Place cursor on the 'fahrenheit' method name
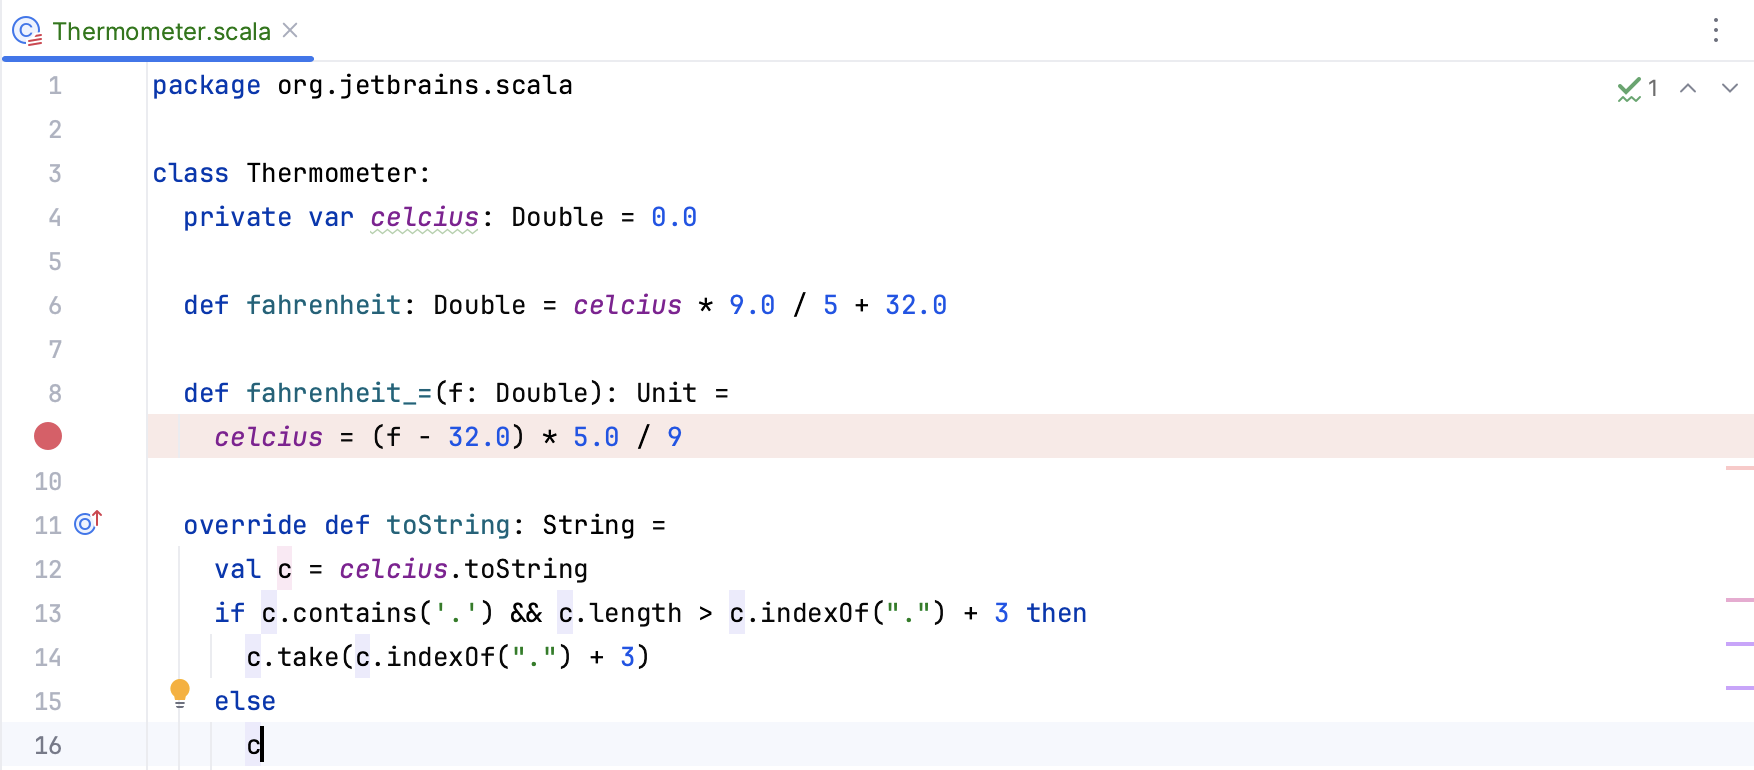This screenshot has width=1754, height=770. pyautogui.click(x=323, y=305)
